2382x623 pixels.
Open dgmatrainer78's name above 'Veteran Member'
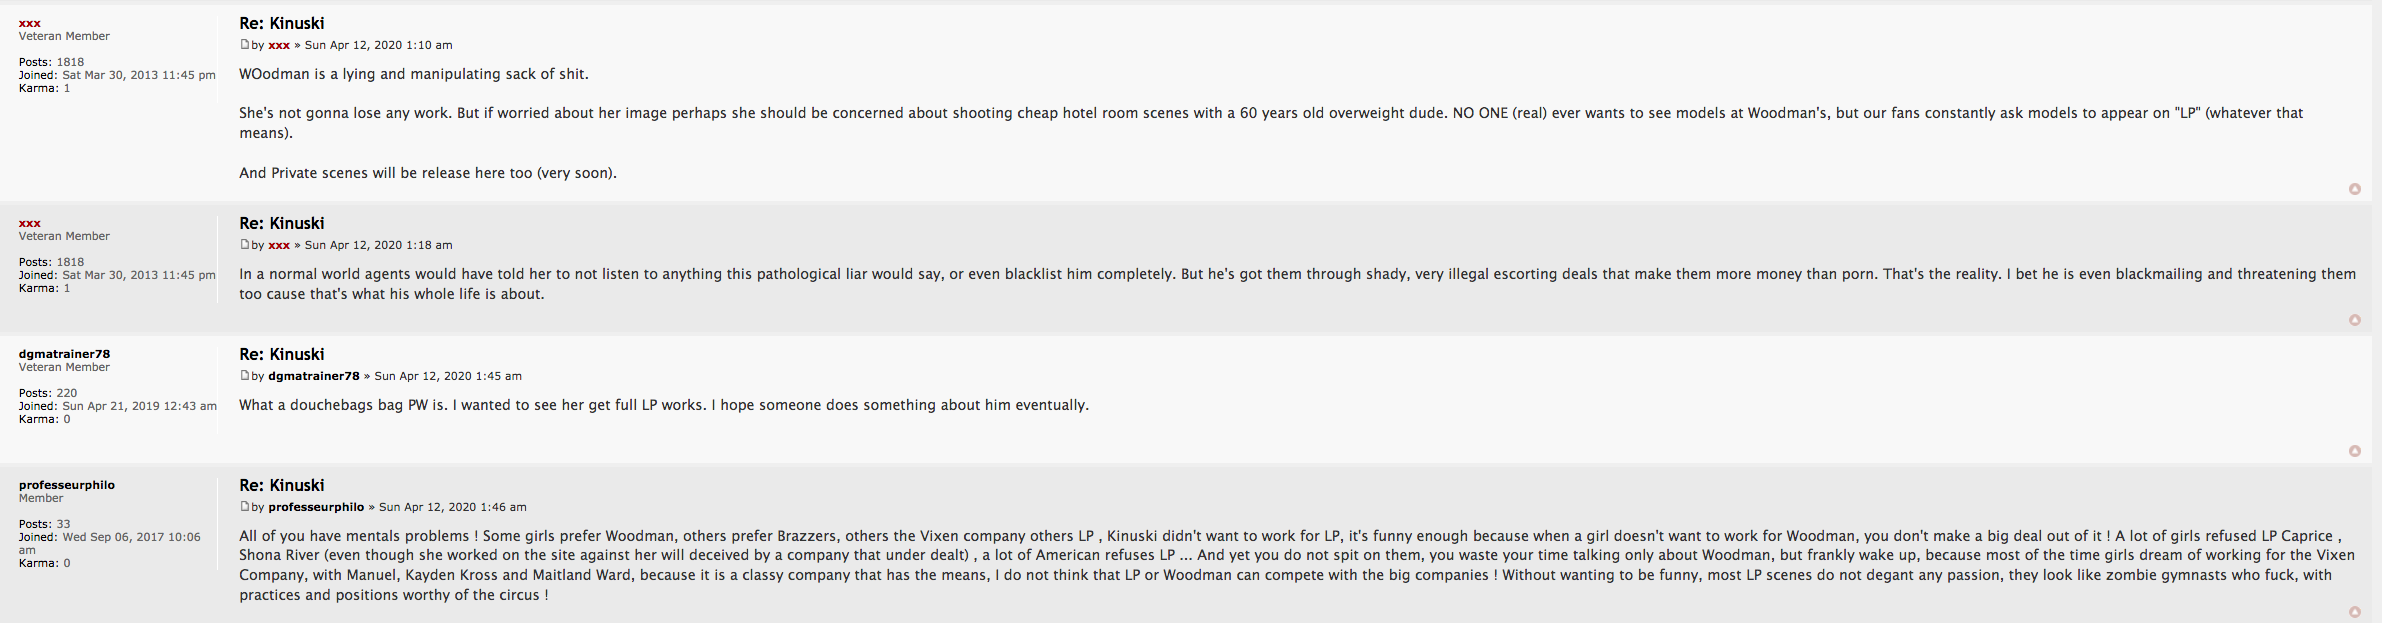pyautogui.click(x=64, y=354)
